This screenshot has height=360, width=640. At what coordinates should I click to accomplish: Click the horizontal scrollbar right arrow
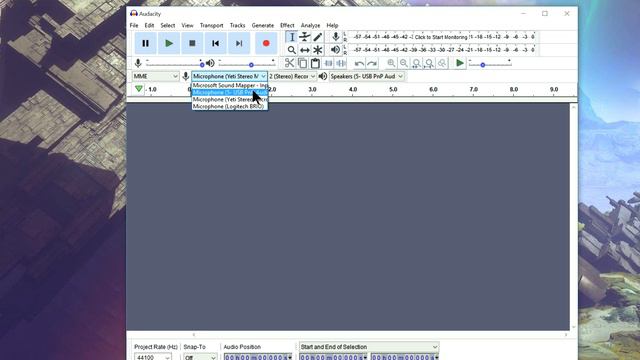click(x=566, y=335)
